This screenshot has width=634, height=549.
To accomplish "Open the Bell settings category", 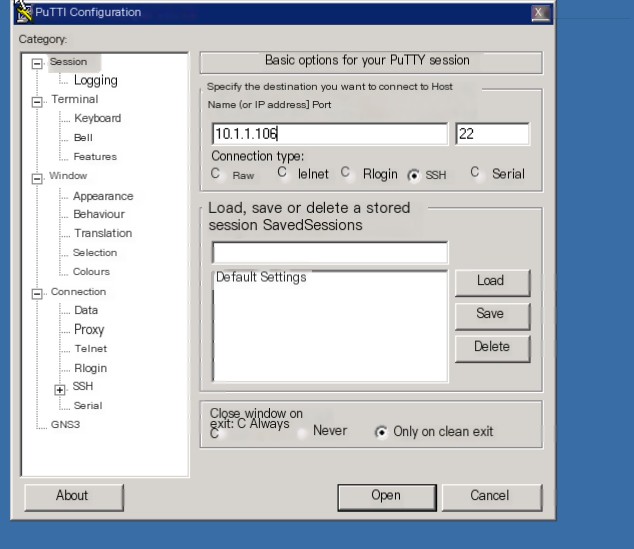I will (83, 137).
